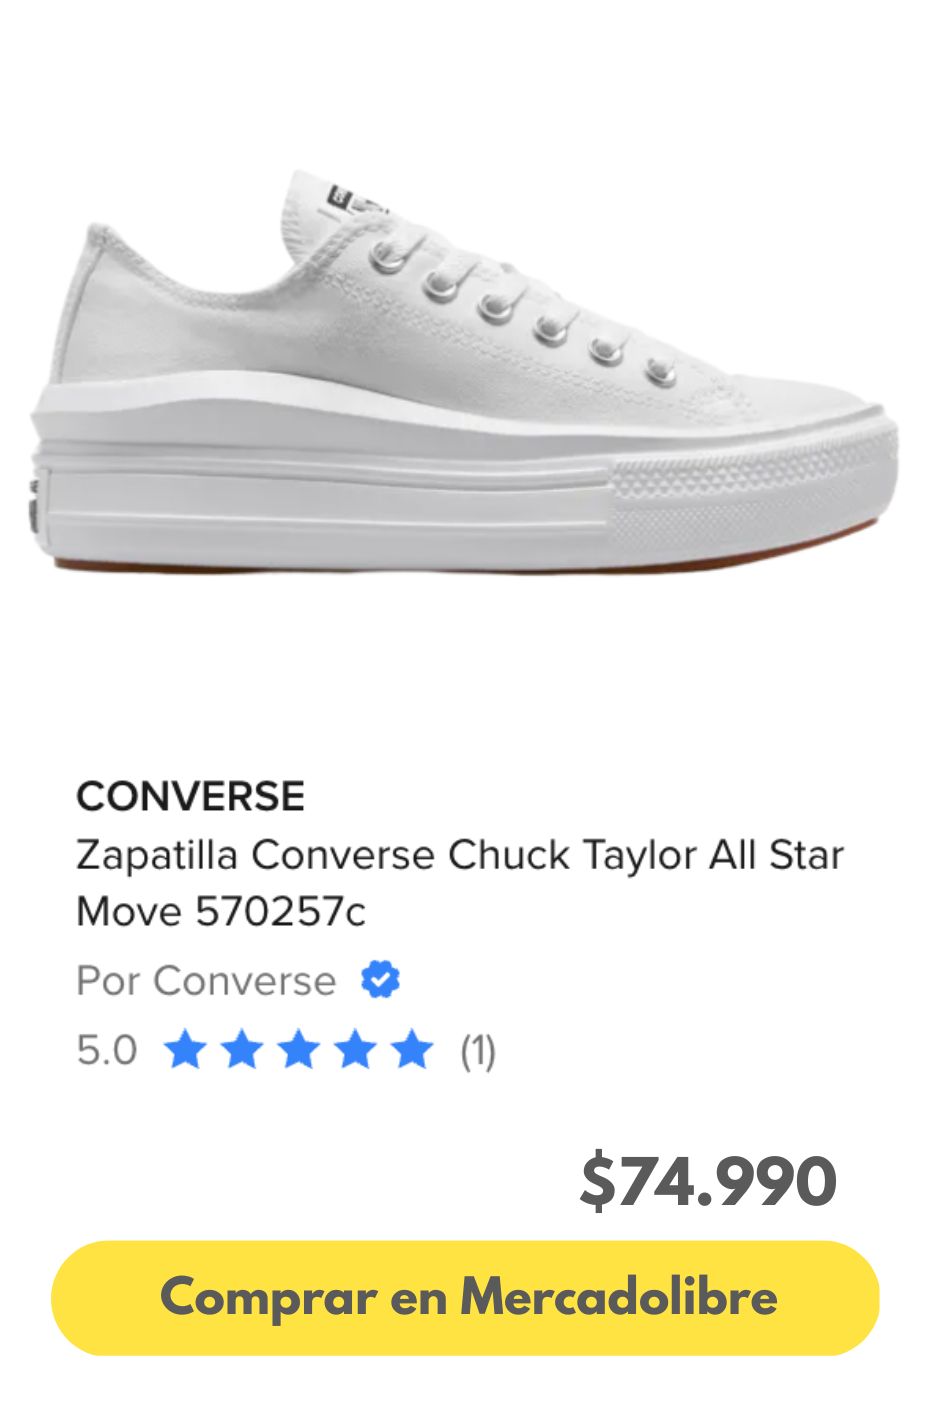Click the model number 570257c
Image resolution: width=938 pixels, height=1406 pixels.
[x=281, y=911]
